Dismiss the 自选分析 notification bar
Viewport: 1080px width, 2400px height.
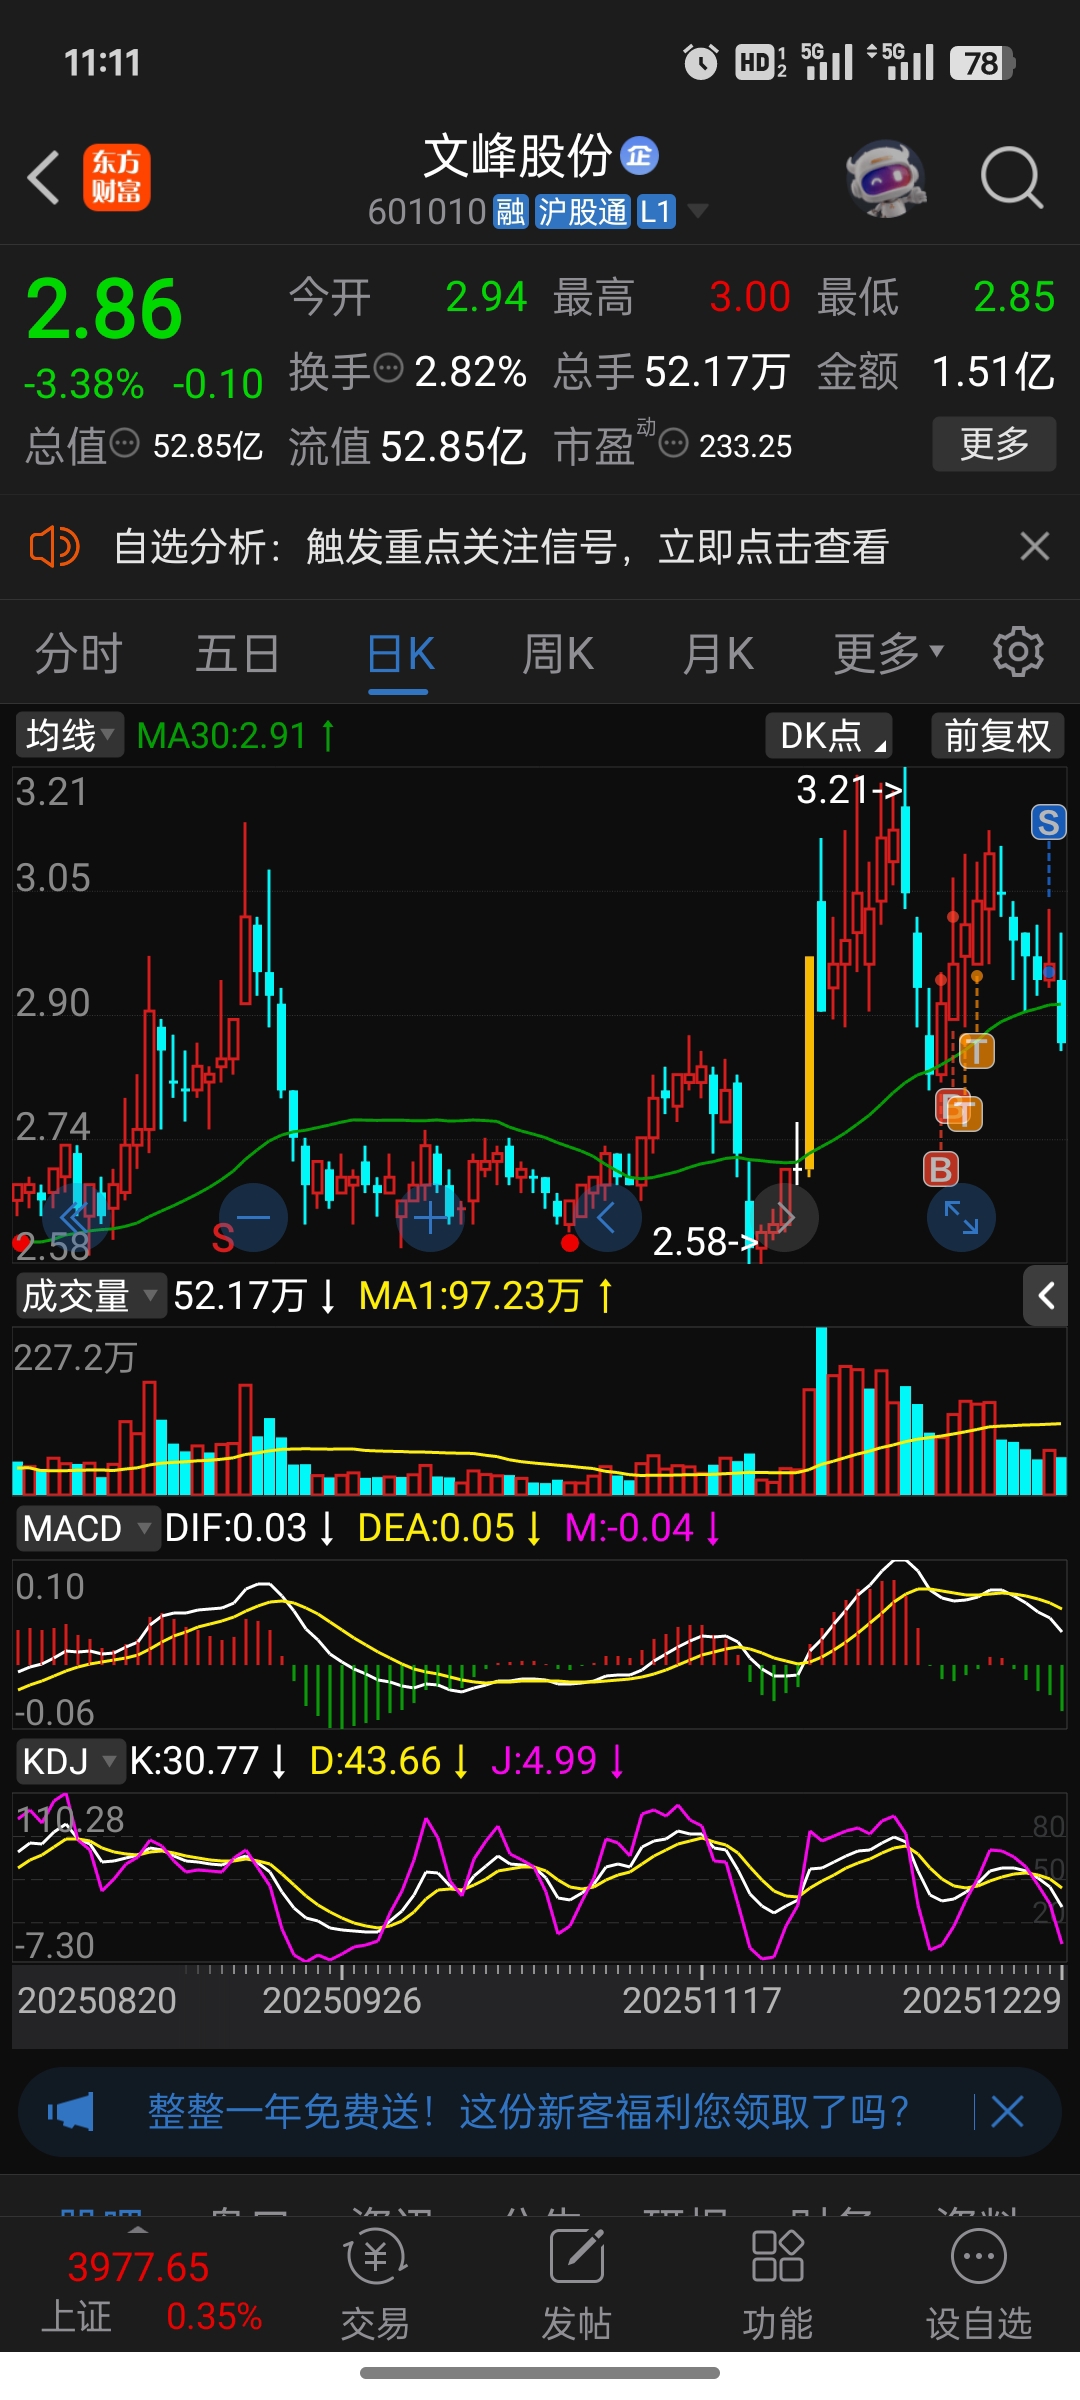[1034, 546]
